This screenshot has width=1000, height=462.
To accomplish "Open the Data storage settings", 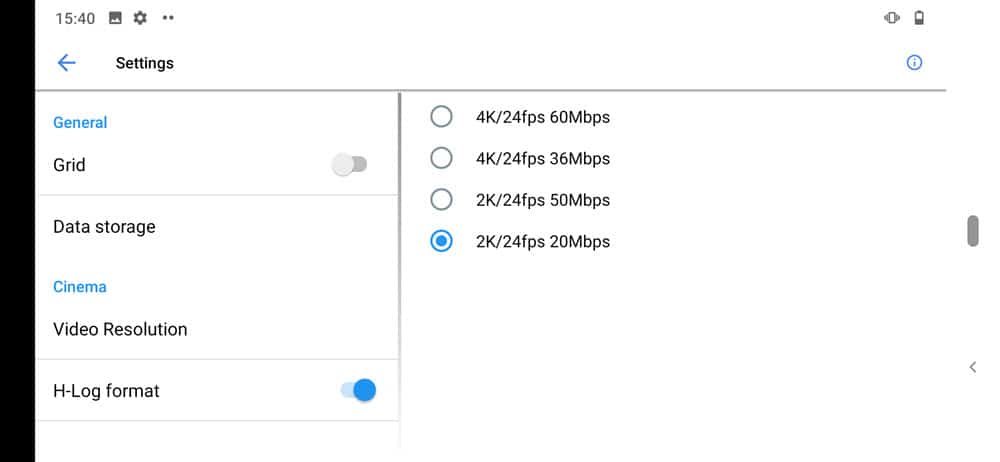I will click(x=104, y=227).
